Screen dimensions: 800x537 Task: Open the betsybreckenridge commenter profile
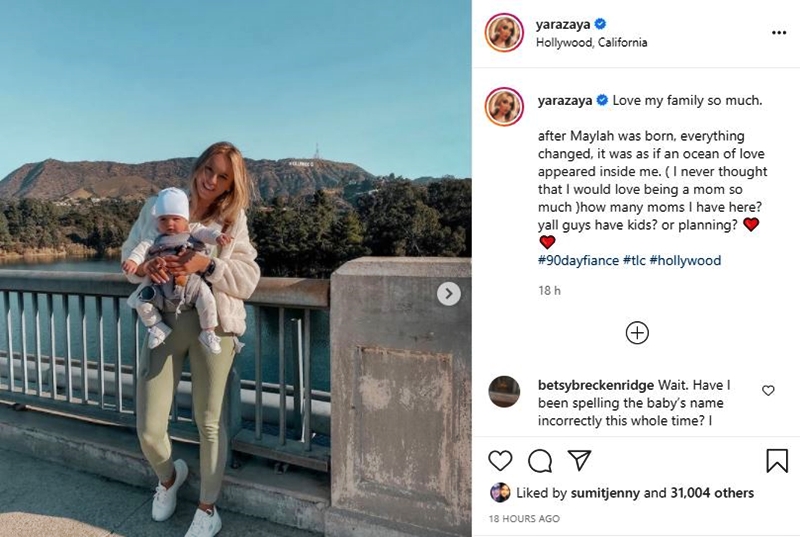595,385
